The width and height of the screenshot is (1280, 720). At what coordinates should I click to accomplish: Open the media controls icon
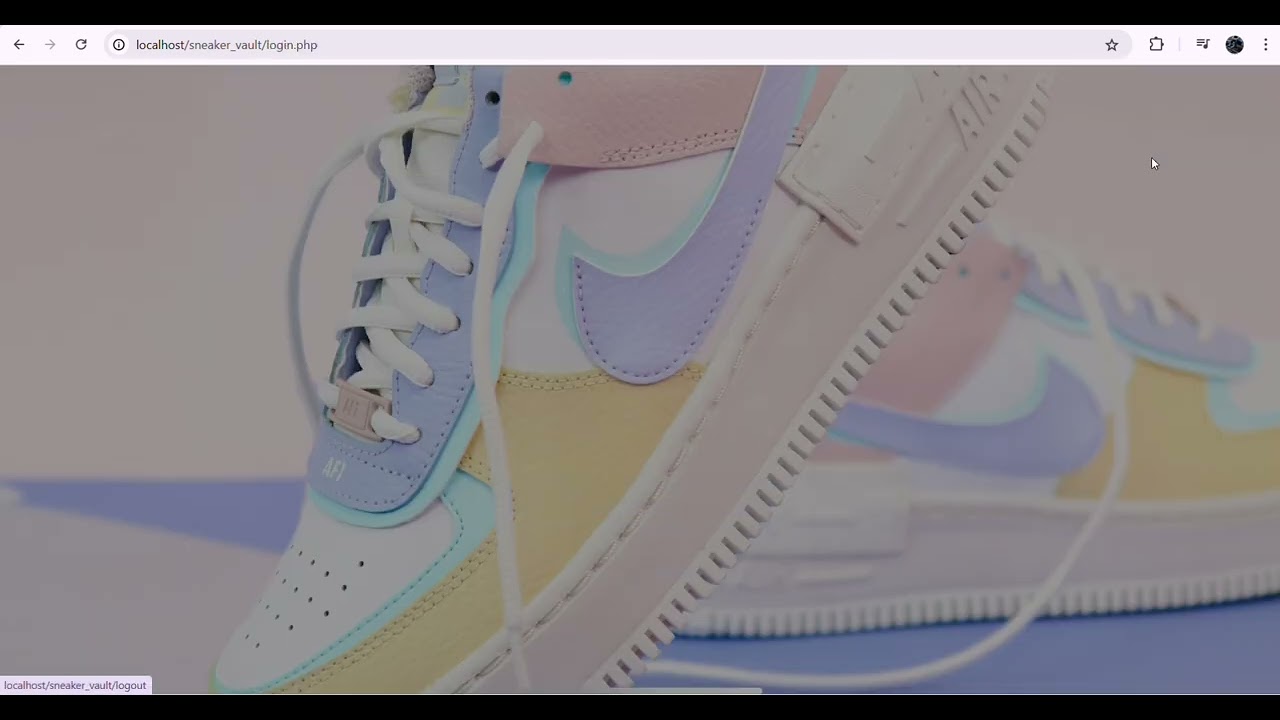(1203, 45)
